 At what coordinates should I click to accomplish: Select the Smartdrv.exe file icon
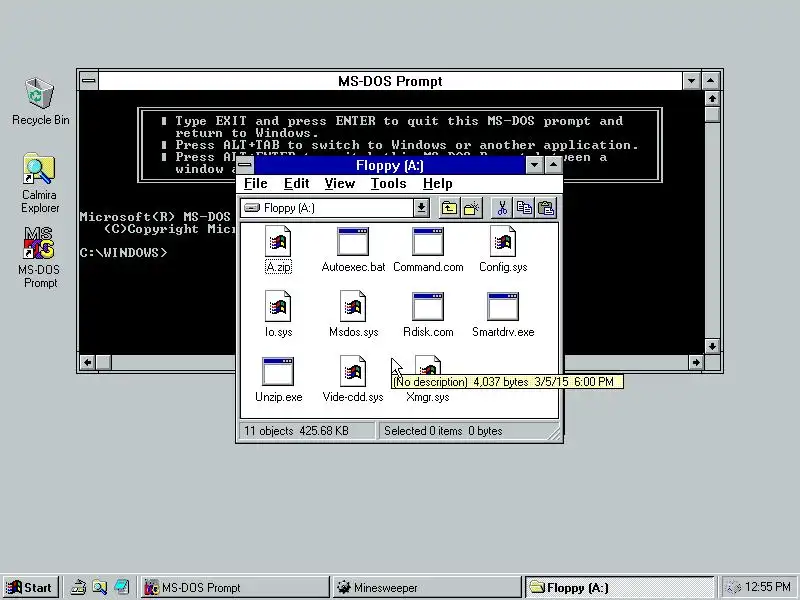point(503,306)
